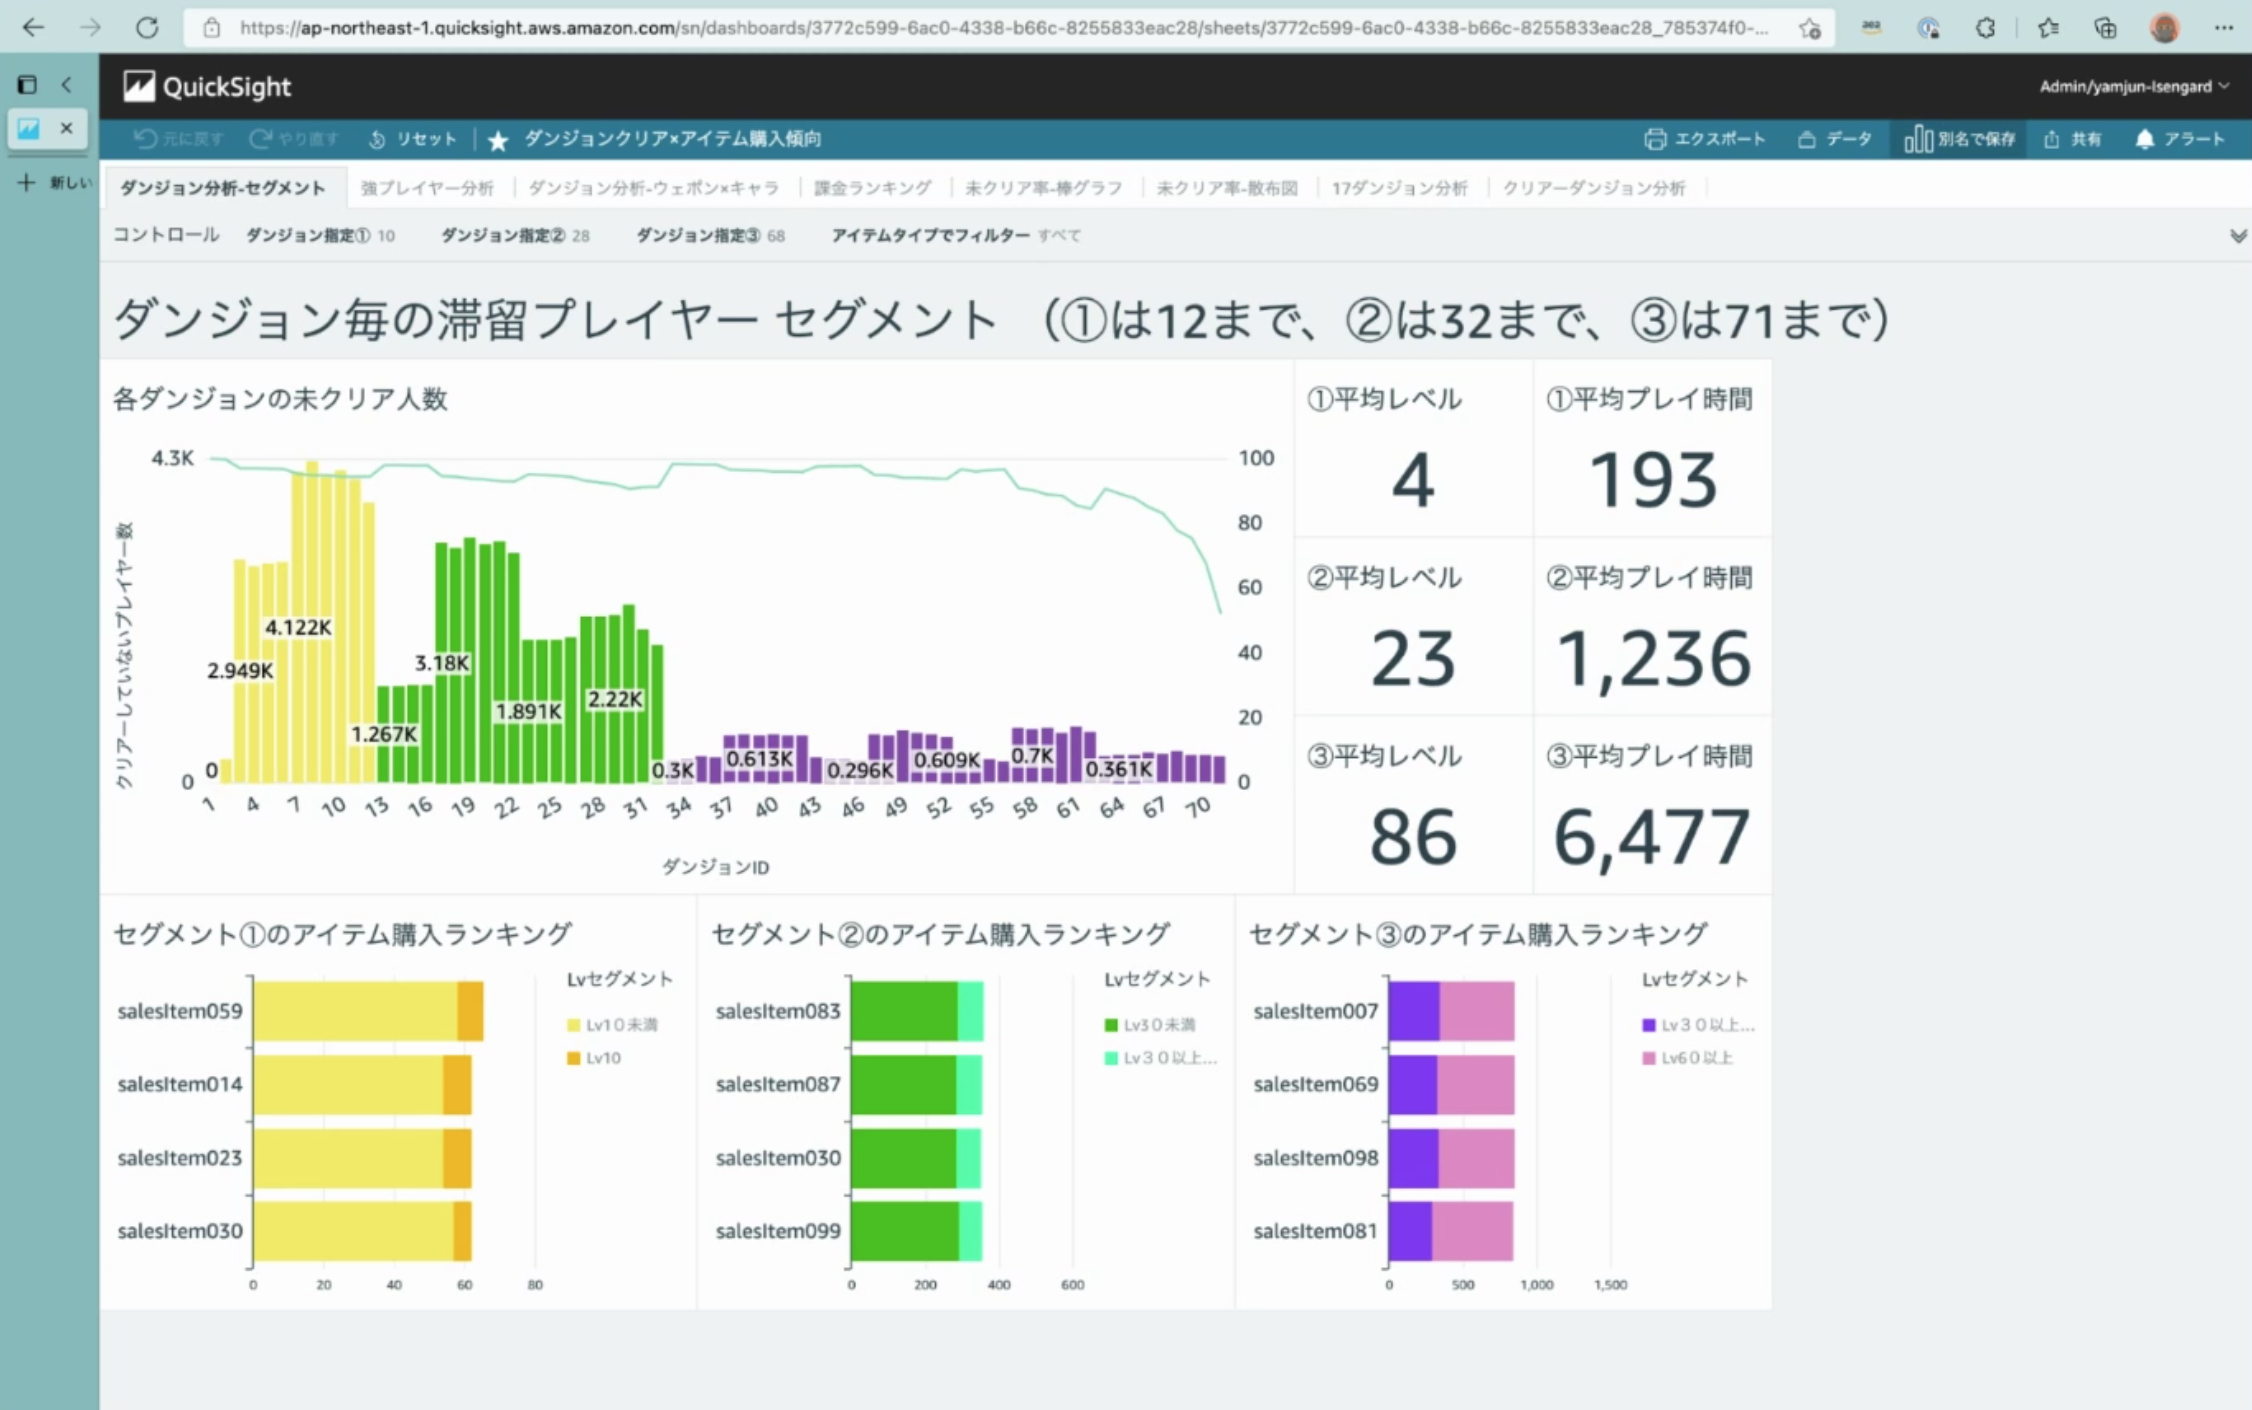Open 17ダンジョン分析 sheet tab

1399,188
